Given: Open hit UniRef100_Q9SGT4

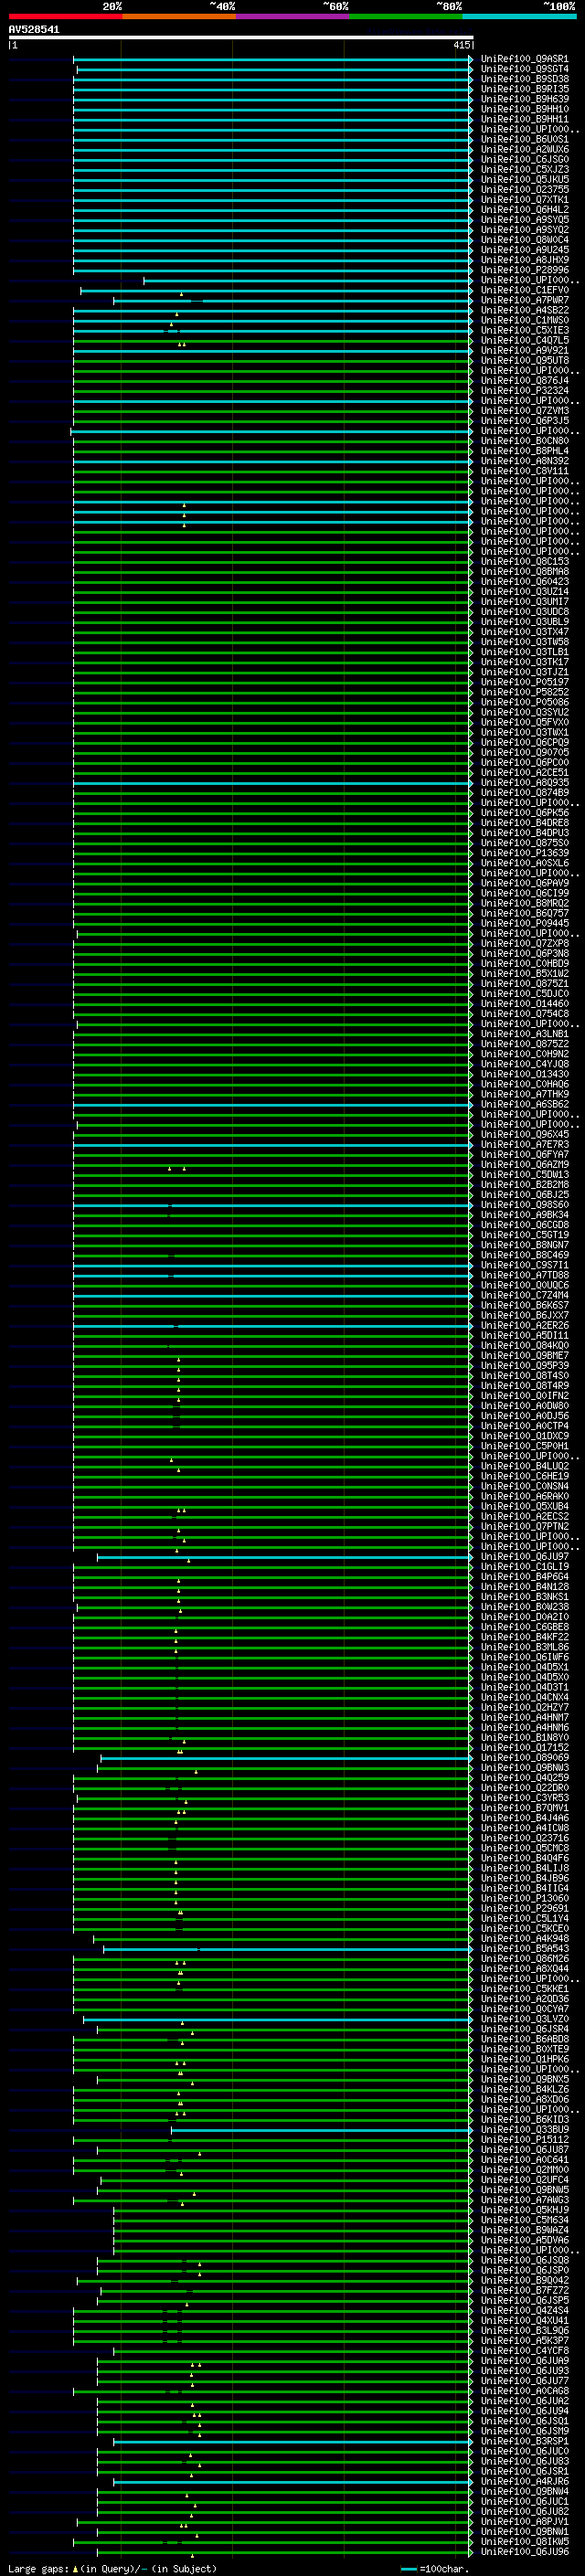Looking at the screenshot, I should [524, 69].
